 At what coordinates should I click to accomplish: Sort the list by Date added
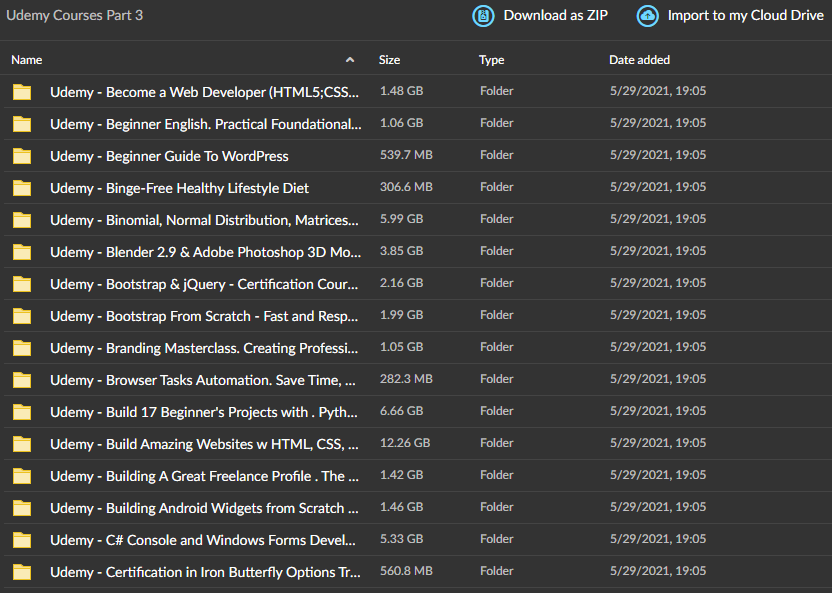pyautogui.click(x=639, y=60)
